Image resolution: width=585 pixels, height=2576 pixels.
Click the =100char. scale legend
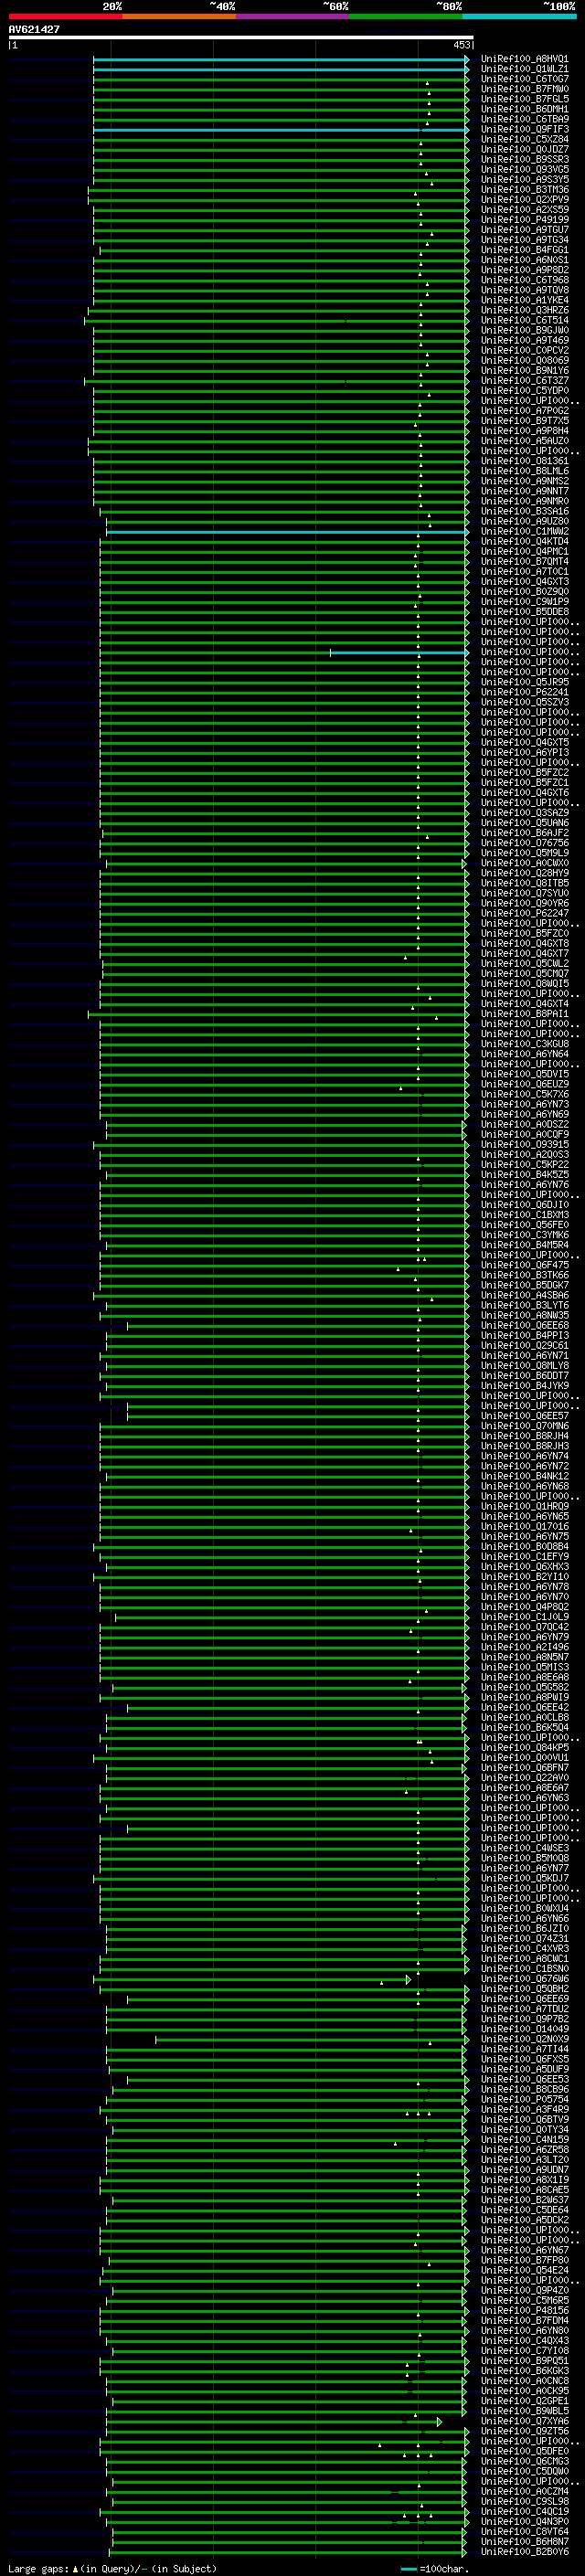pyautogui.click(x=435, y=2569)
